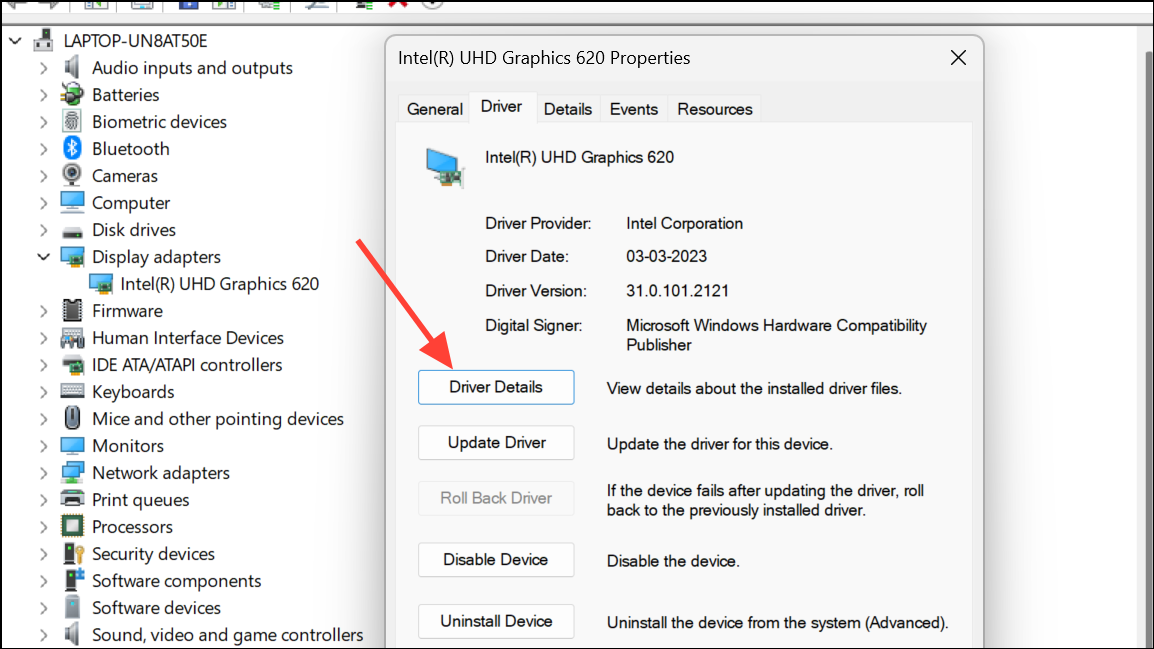Screen dimensions: 1154x649
Task: Click the Disk drives icon
Action: coord(72,231)
